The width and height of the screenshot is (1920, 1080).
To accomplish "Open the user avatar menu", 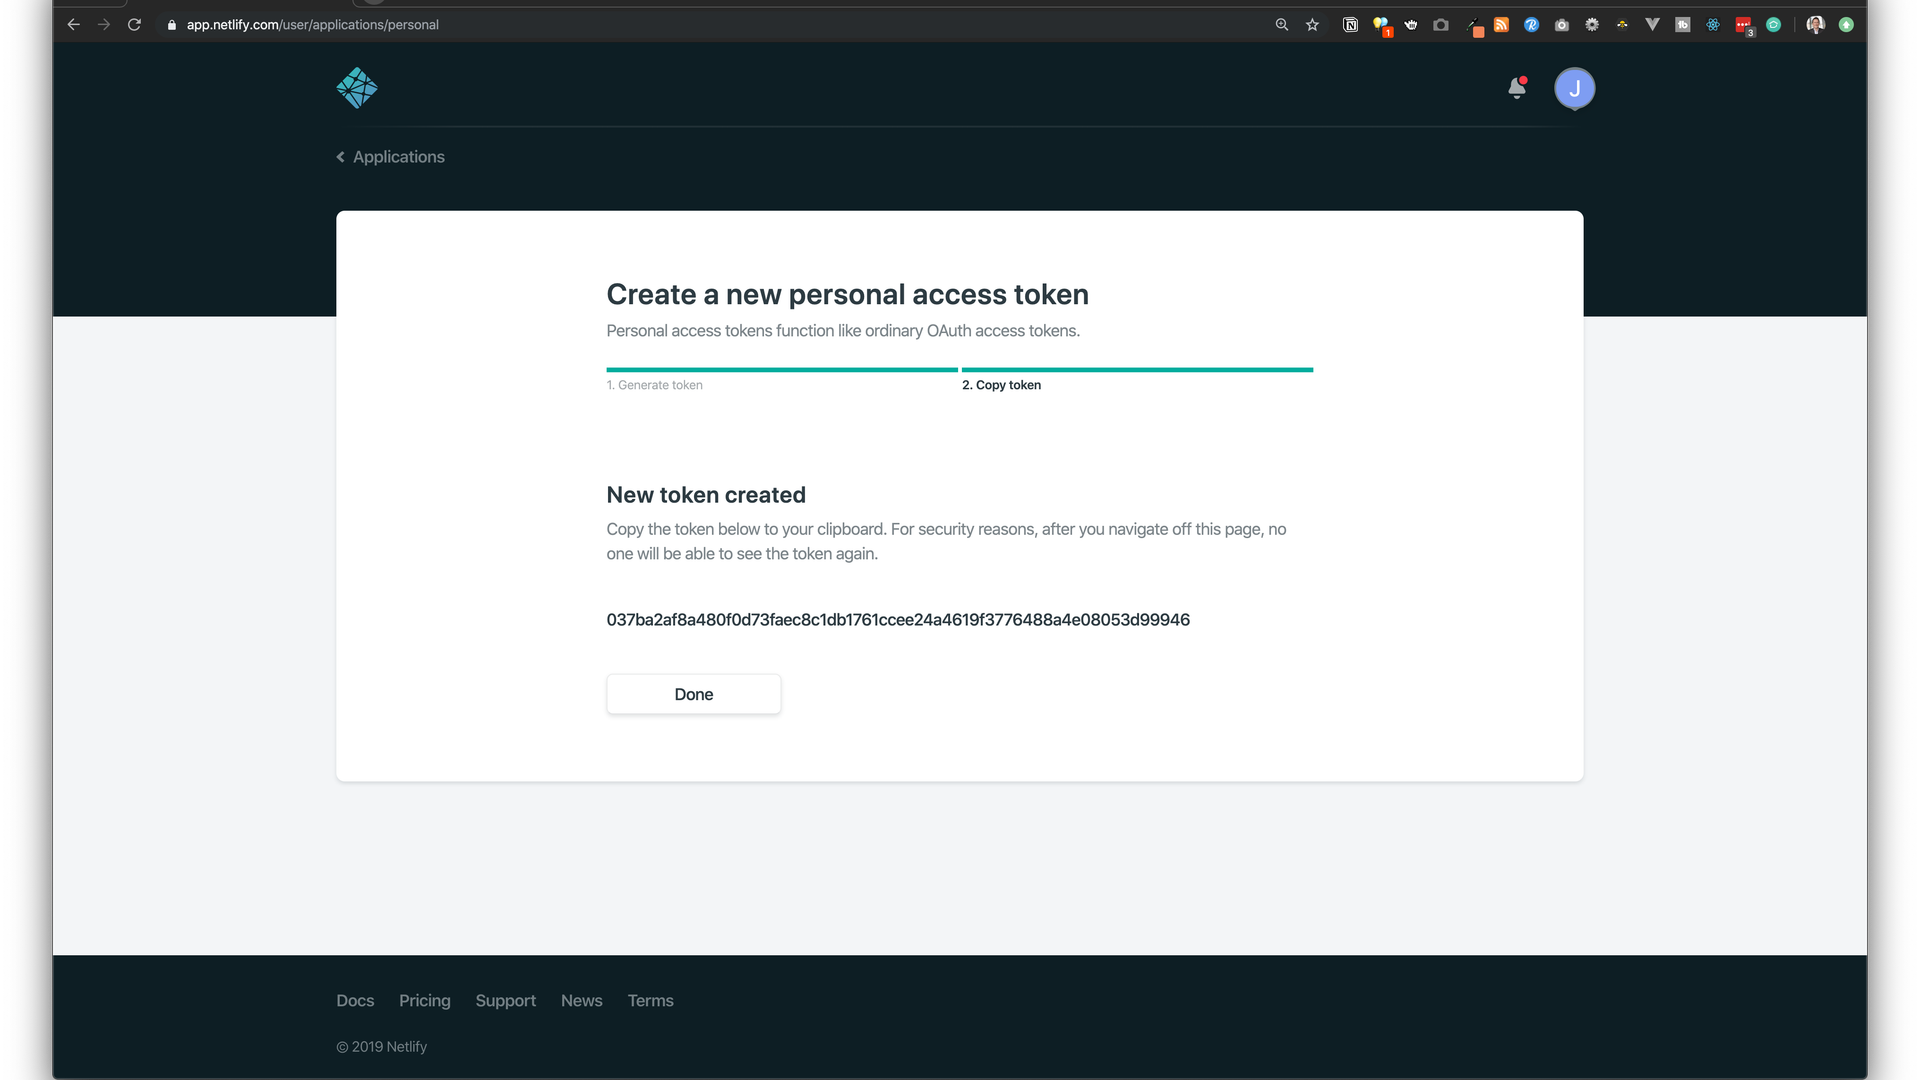I will pos(1574,88).
